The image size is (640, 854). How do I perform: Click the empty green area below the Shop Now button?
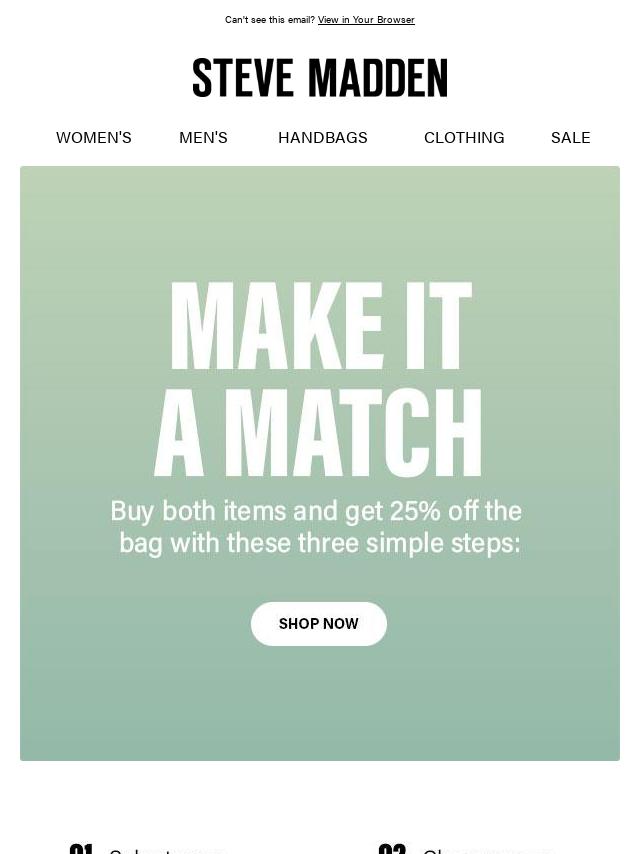(x=320, y=703)
